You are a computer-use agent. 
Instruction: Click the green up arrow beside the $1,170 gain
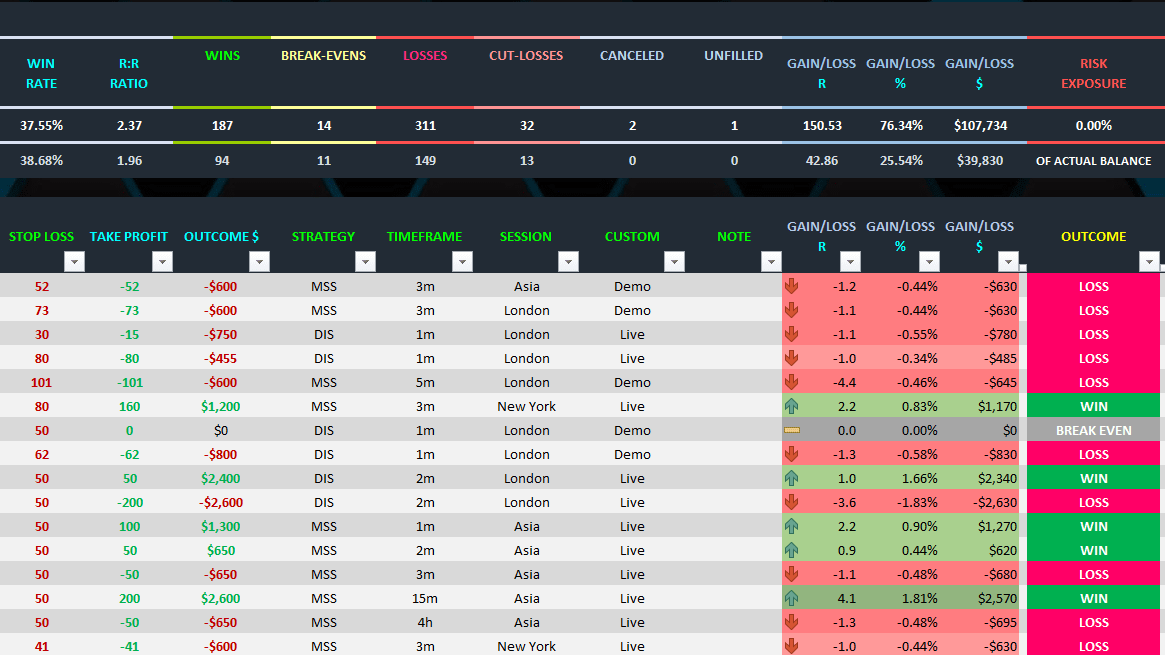(791, 406)
